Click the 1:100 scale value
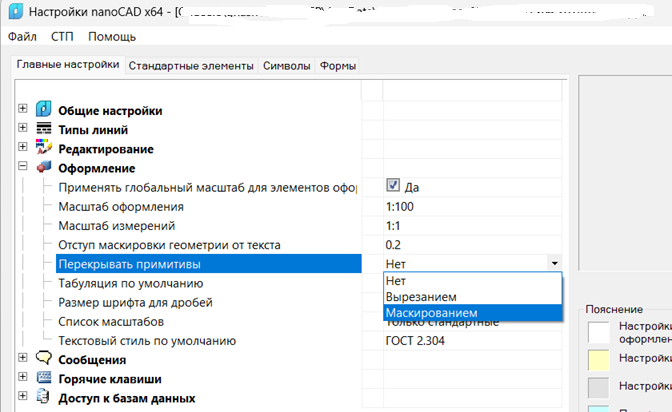672x412 pixels. 399,207
